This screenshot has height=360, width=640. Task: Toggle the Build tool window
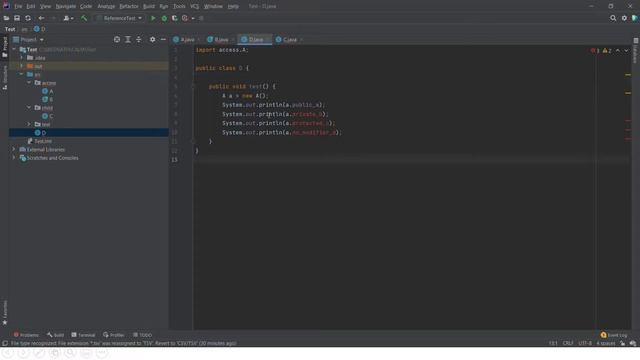tap(56, 335)
